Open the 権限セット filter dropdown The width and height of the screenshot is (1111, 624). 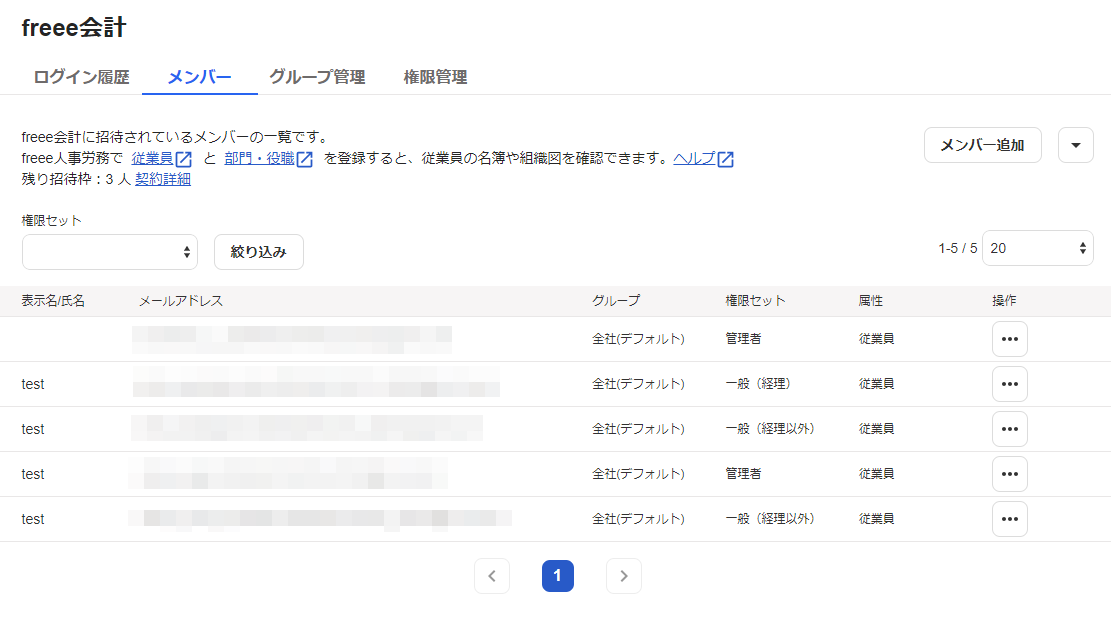pyautogui.click(x=110, y=252)
